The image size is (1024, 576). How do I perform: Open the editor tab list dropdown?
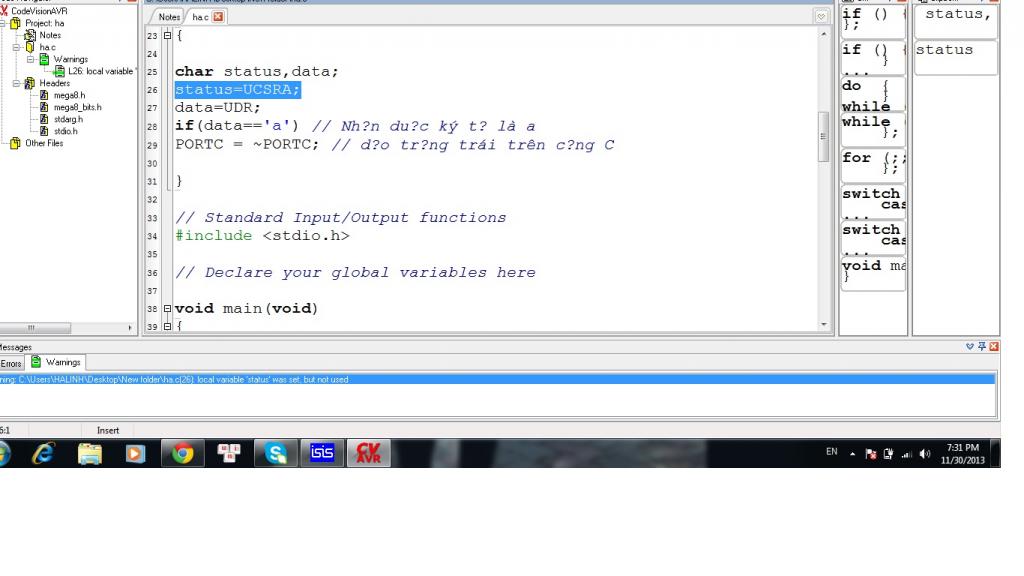click(821, 17)
